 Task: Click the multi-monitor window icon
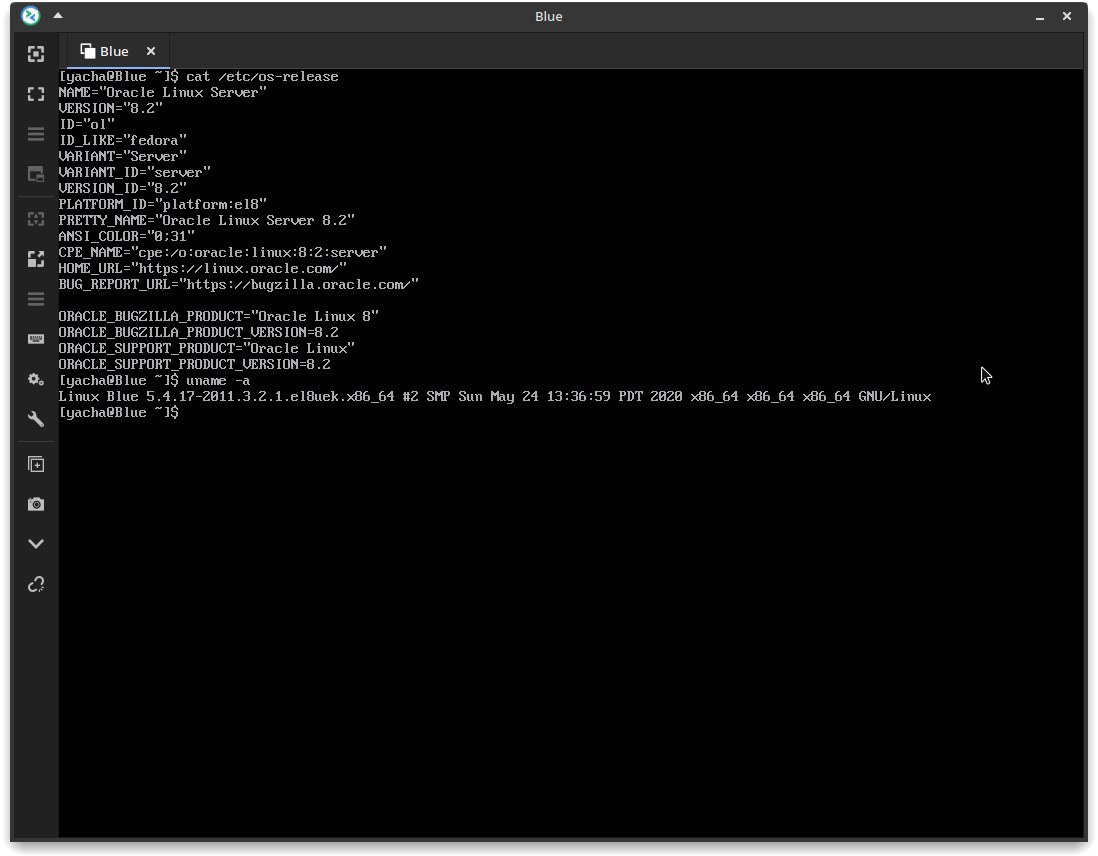click(36, 174)
